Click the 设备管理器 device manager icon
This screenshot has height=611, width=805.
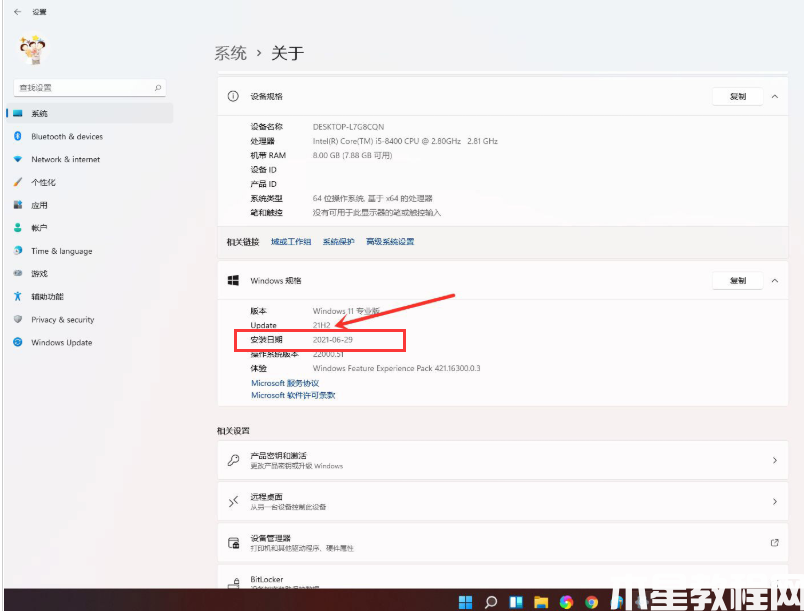click(234, 543)
